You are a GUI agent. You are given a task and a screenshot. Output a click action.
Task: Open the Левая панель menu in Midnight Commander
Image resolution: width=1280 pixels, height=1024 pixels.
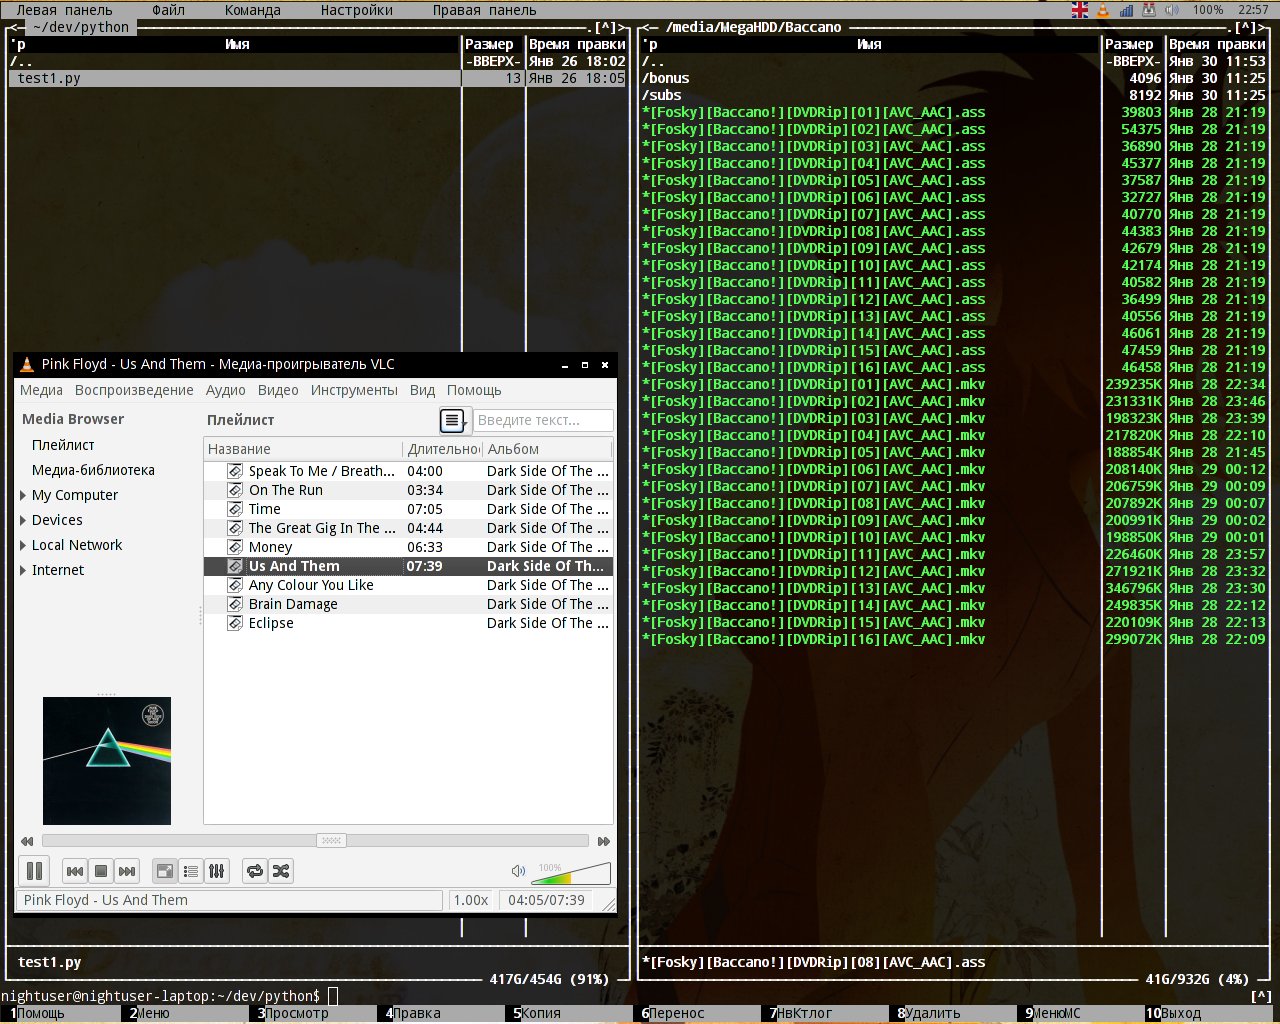(x=64, y=10)
